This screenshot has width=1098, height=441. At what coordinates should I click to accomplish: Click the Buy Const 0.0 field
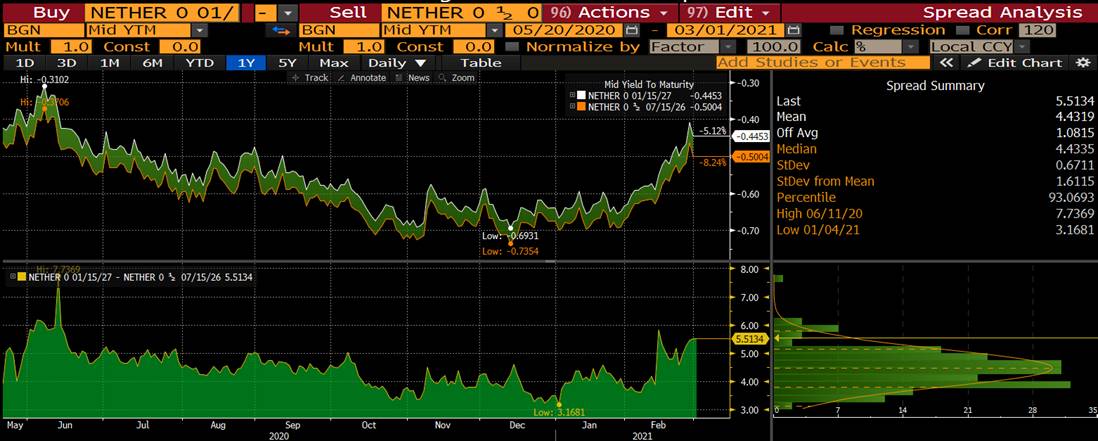click(x=181, y=47)
